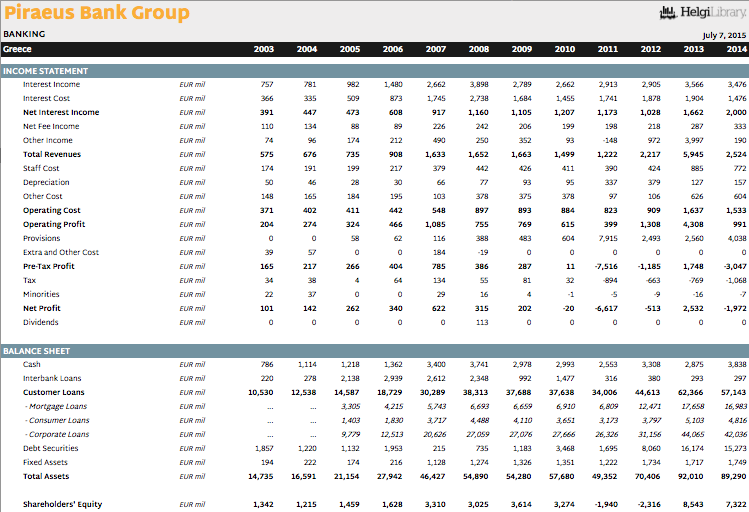Click EUR mil unit in Tax row
The height and width of the screenshot is (512, 749).
click(x=192, y=280)
